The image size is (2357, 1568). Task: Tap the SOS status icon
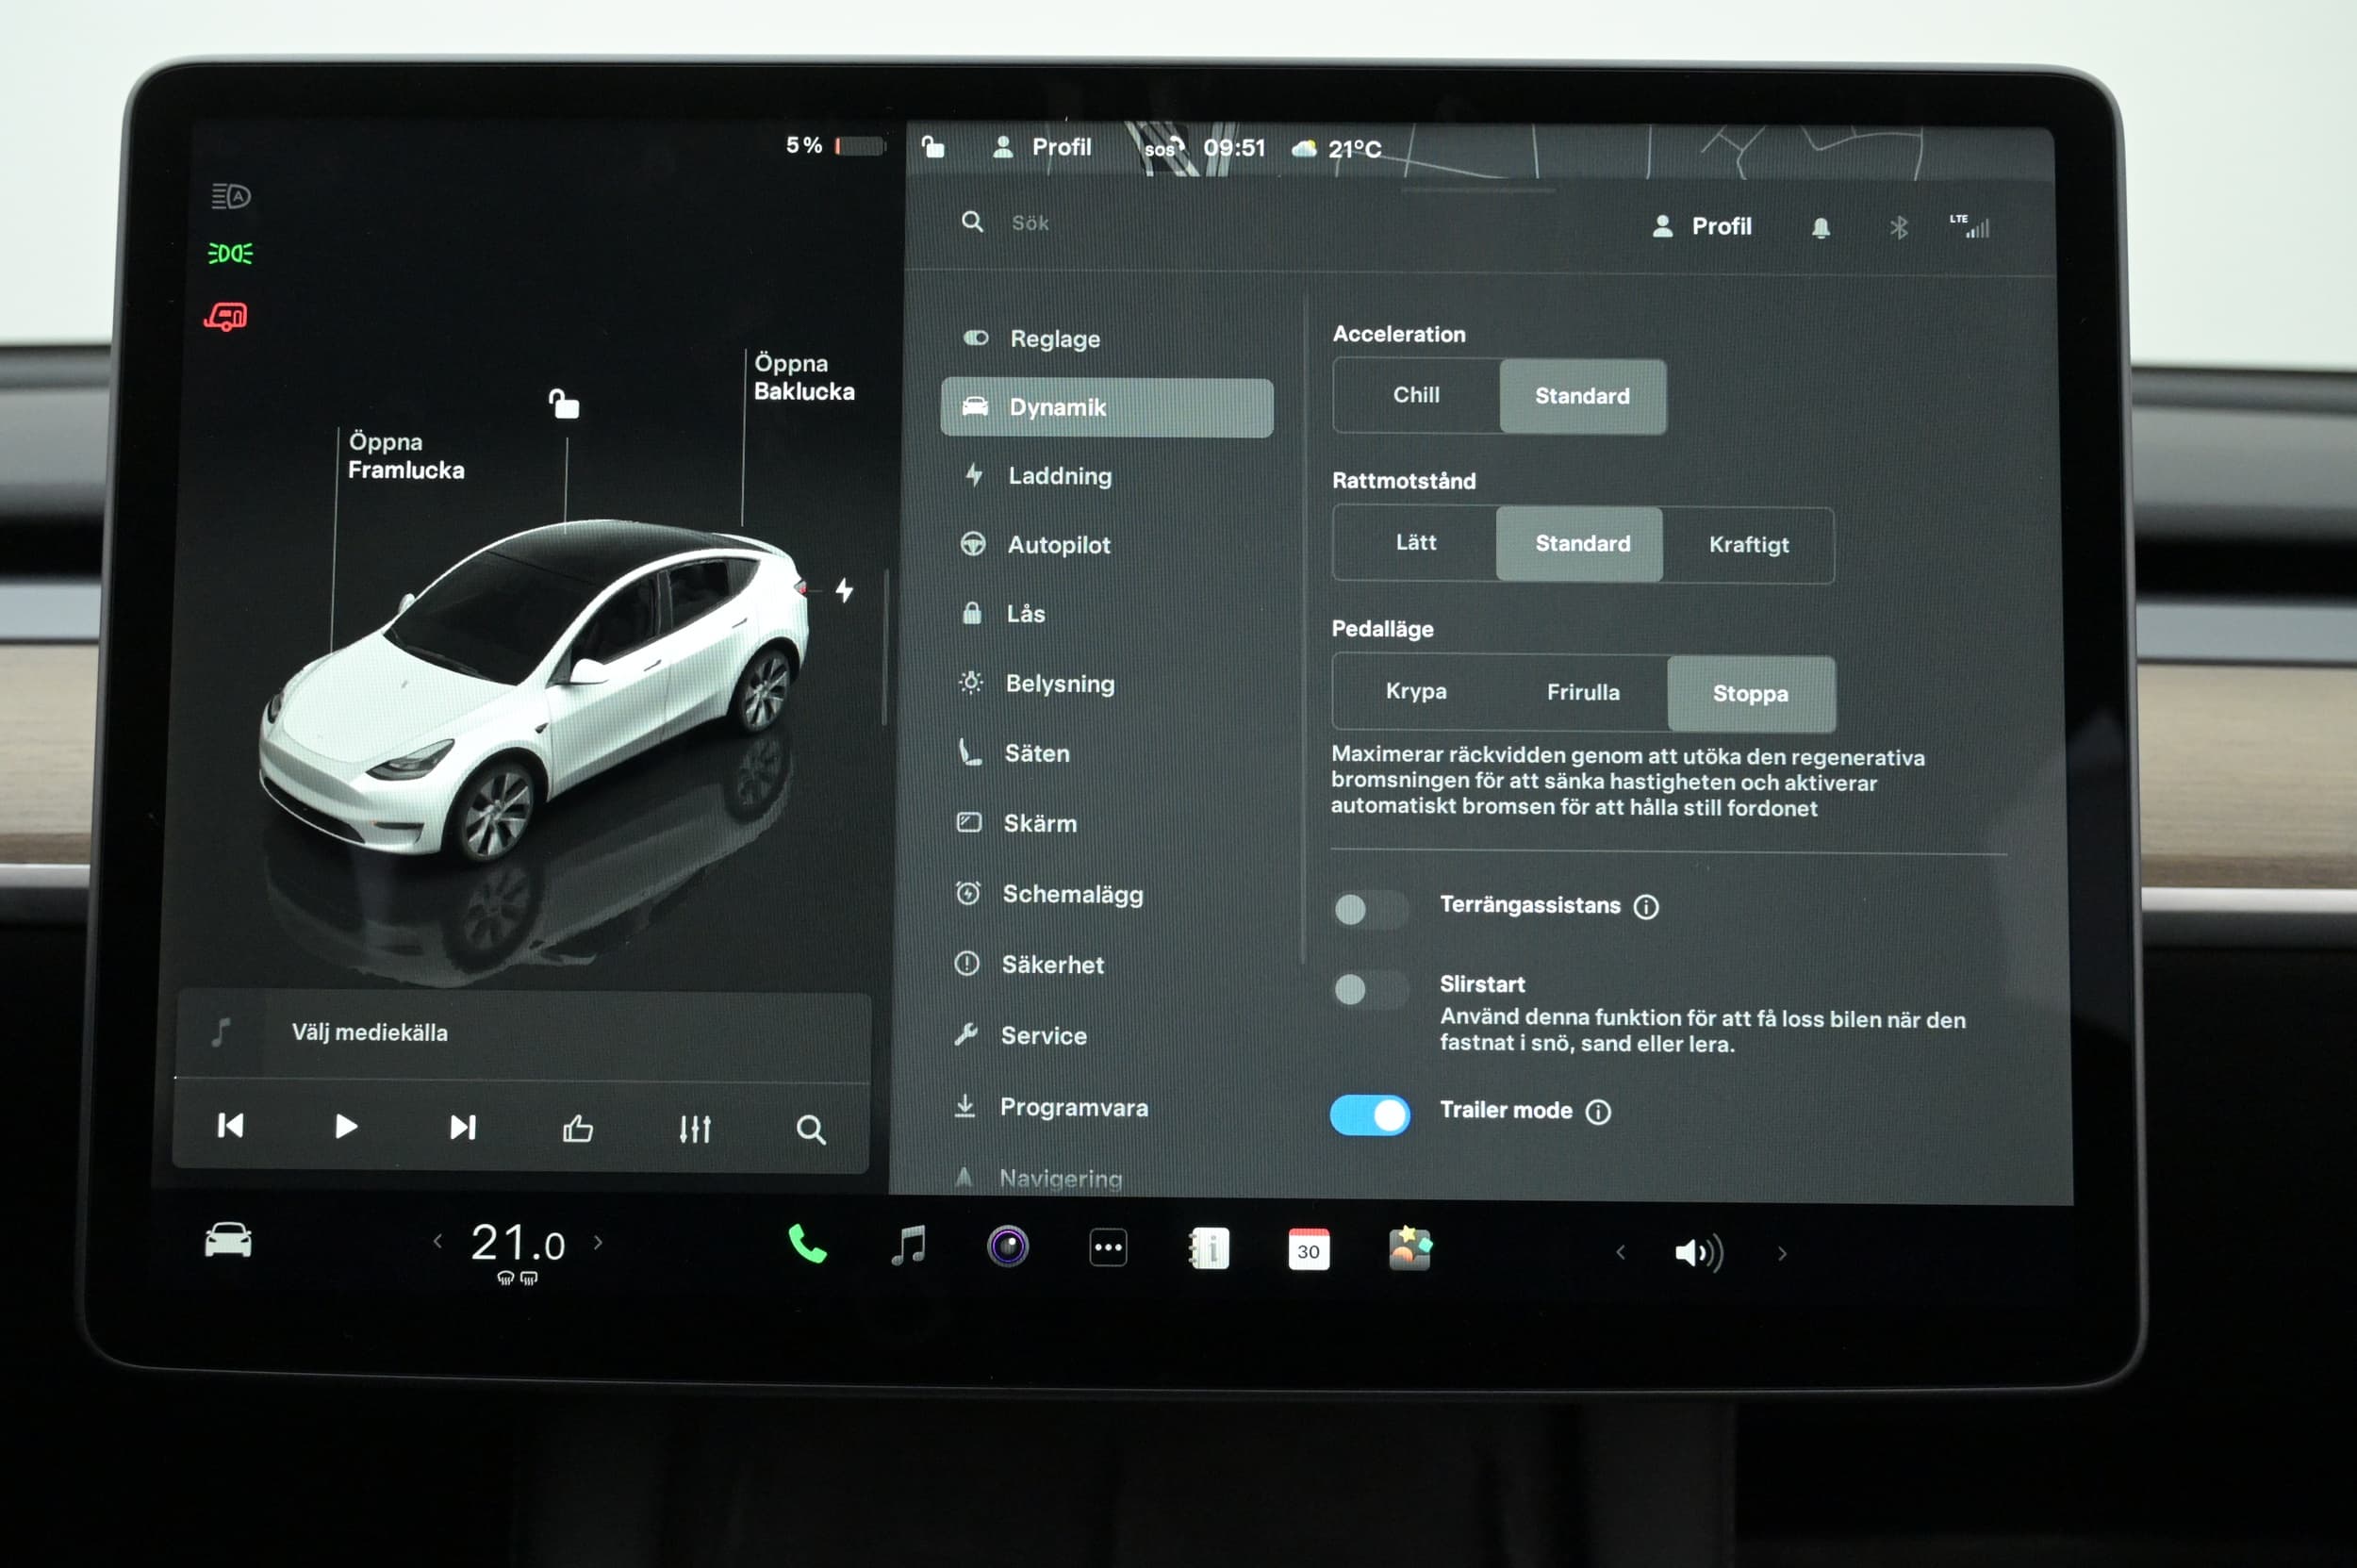[1163, 148]
